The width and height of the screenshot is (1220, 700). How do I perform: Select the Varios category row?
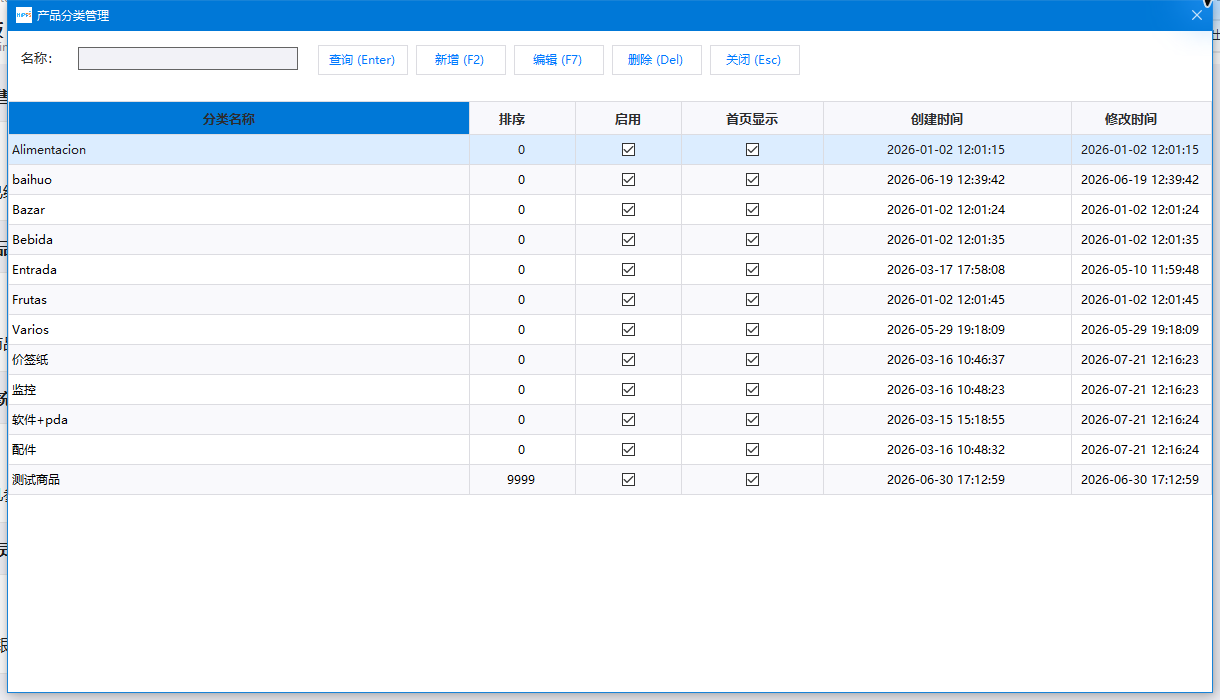point(610,330)
